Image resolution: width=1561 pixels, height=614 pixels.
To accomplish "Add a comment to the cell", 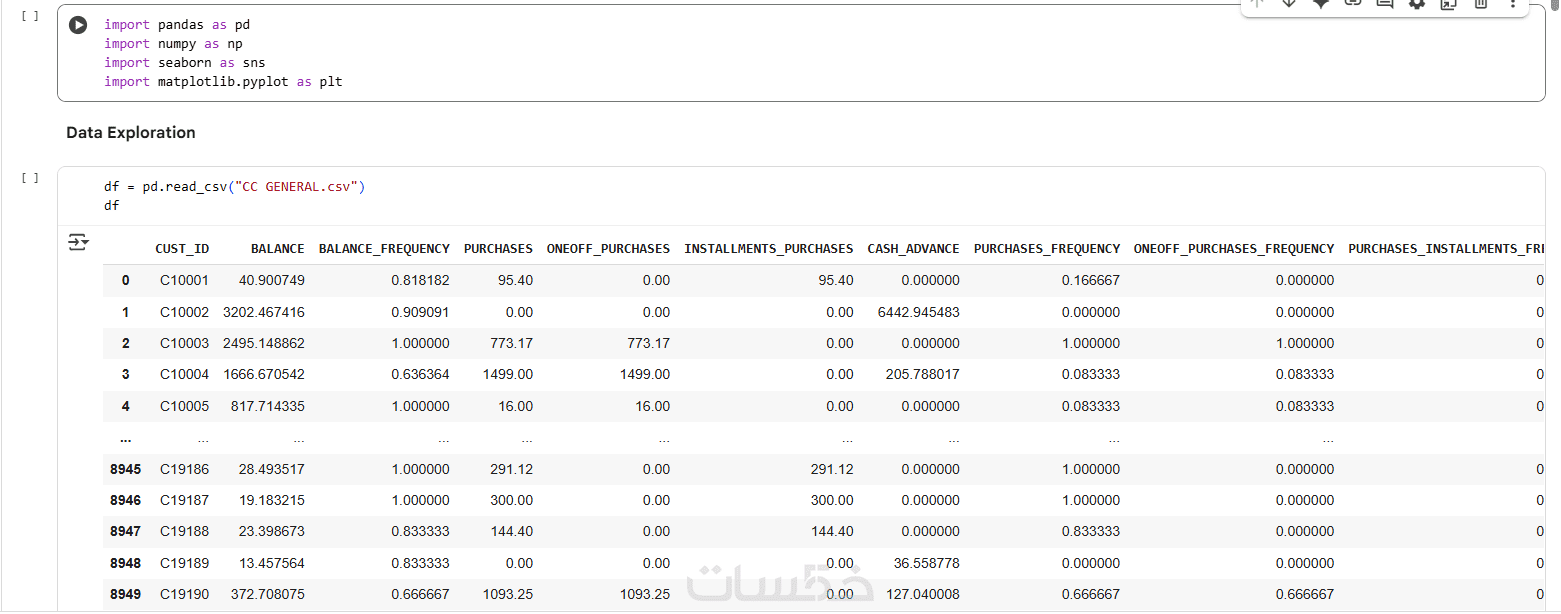I will [x=1385, y=4].
